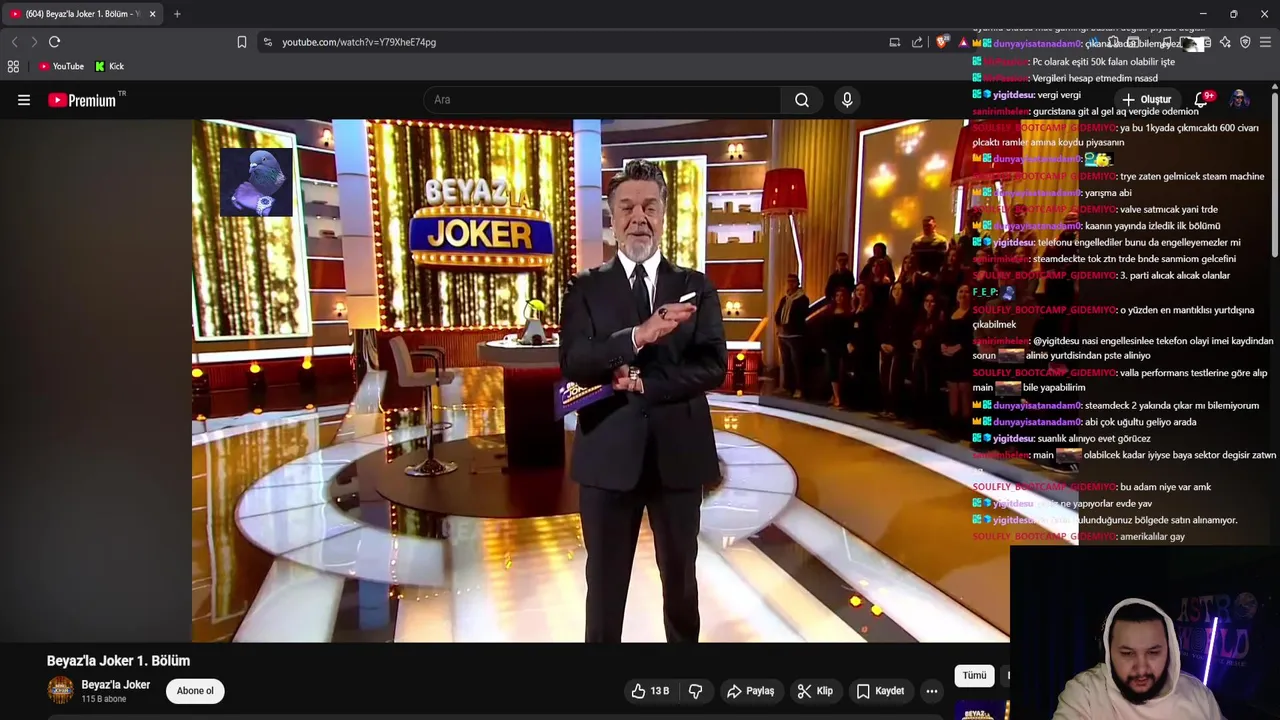
Task: Dislike the video
Action: coord(696,691)
